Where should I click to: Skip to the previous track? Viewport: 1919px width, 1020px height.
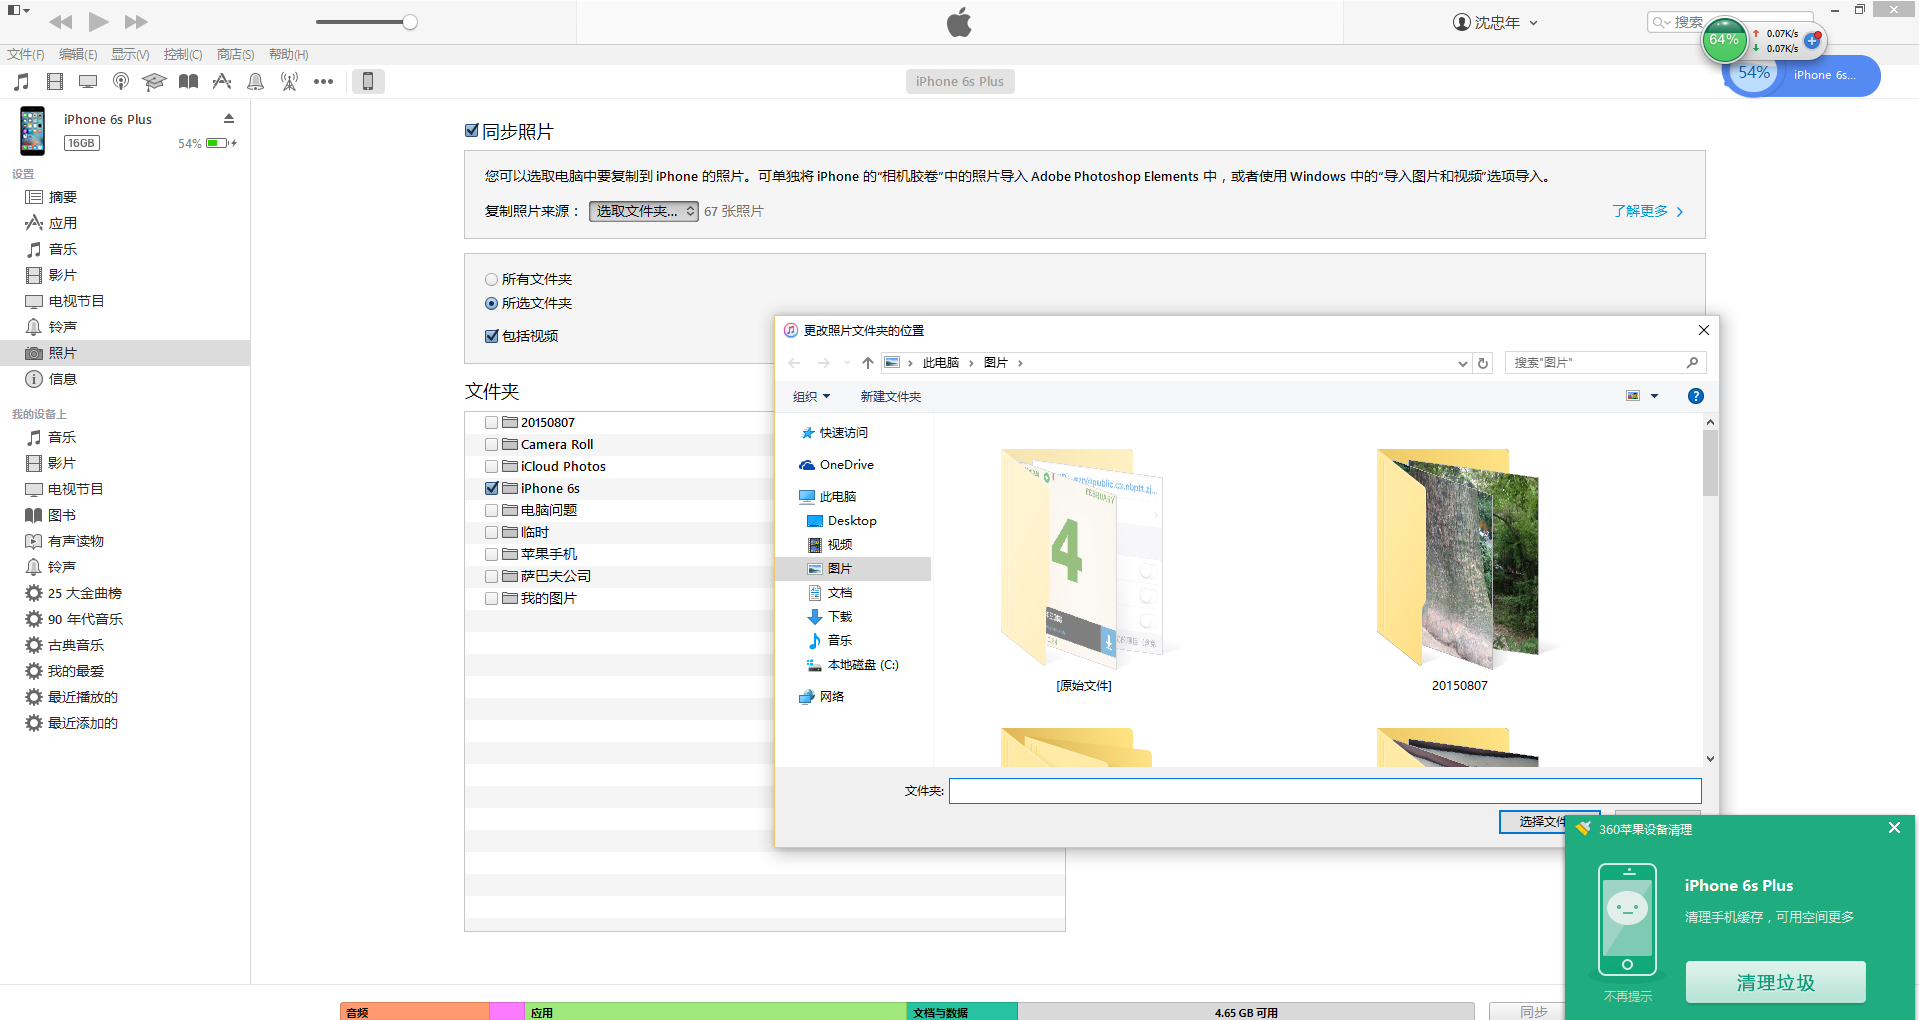coord(60,22)
